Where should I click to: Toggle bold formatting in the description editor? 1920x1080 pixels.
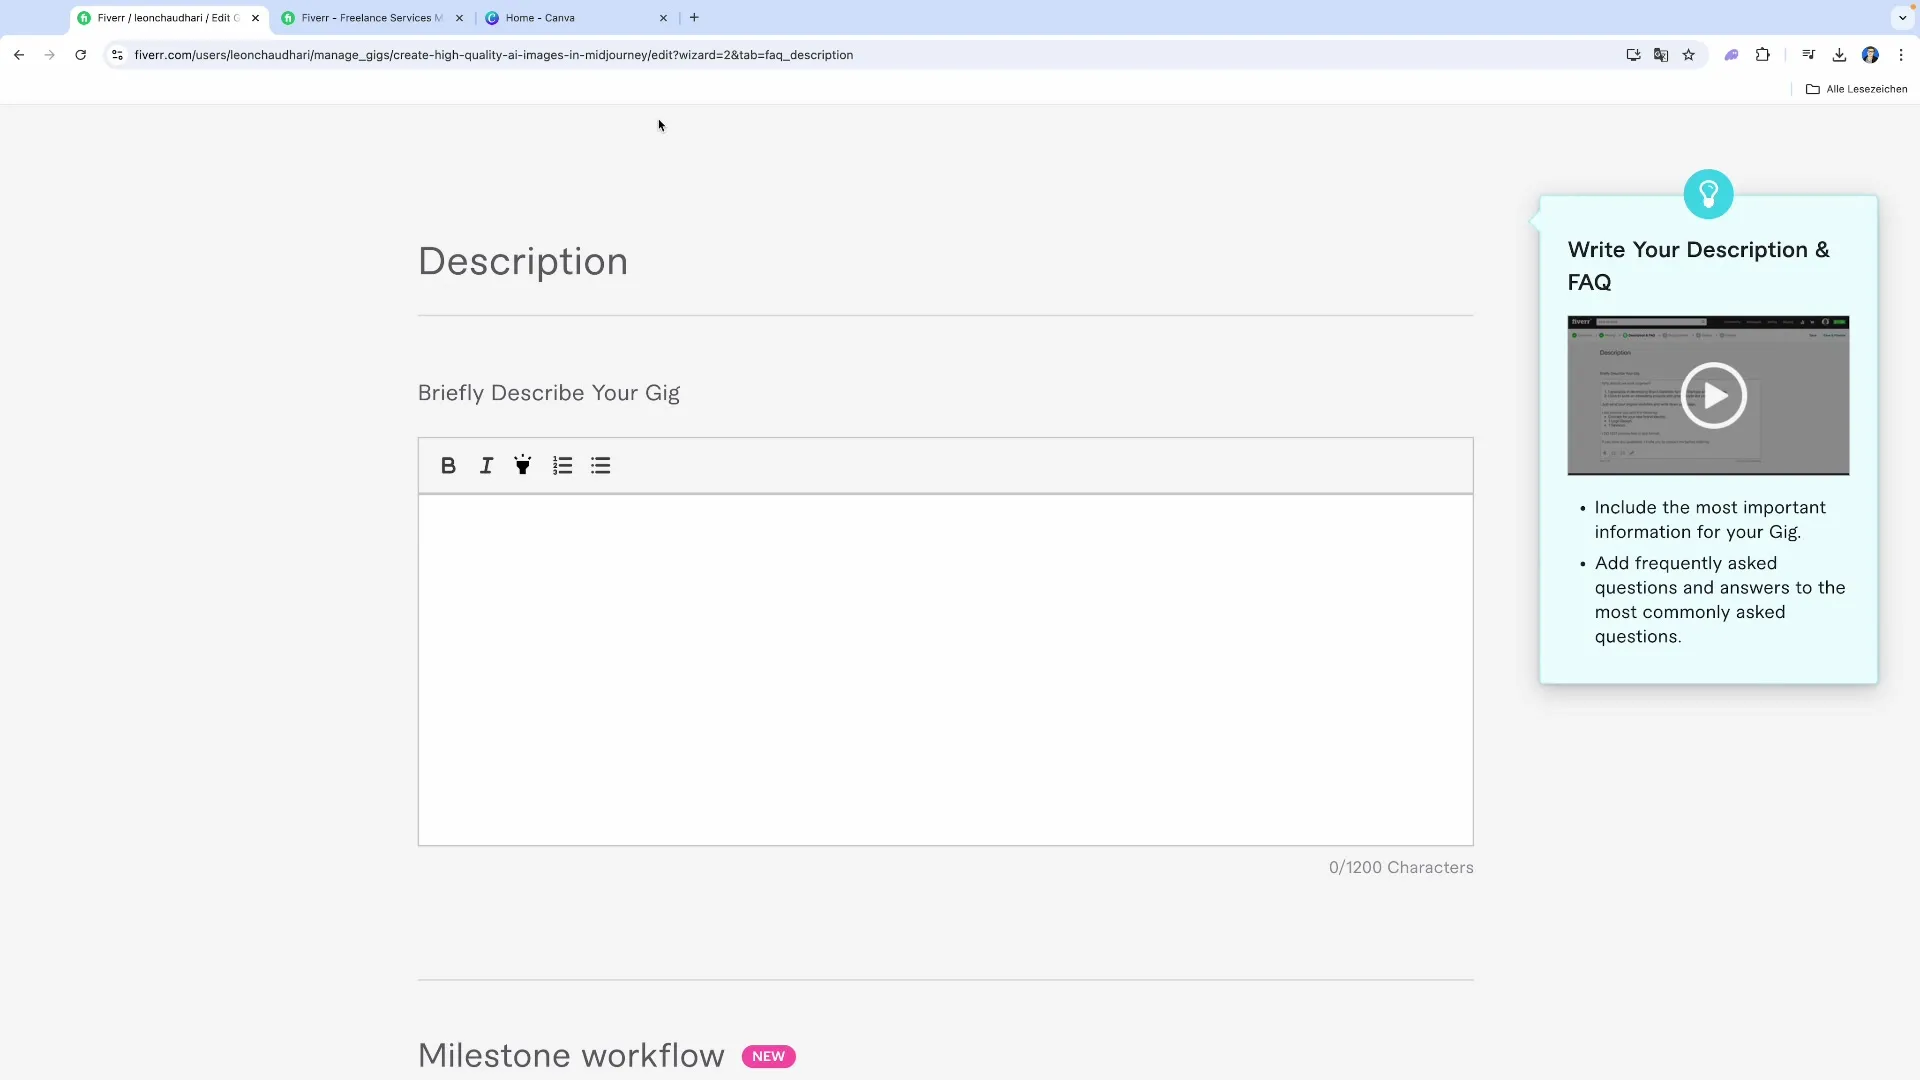pos(448,466)
